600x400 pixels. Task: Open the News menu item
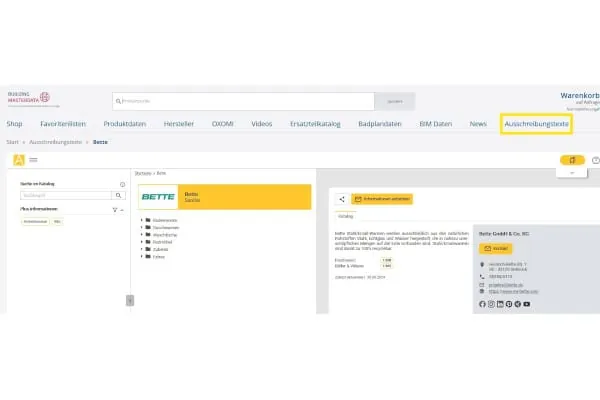478,124
